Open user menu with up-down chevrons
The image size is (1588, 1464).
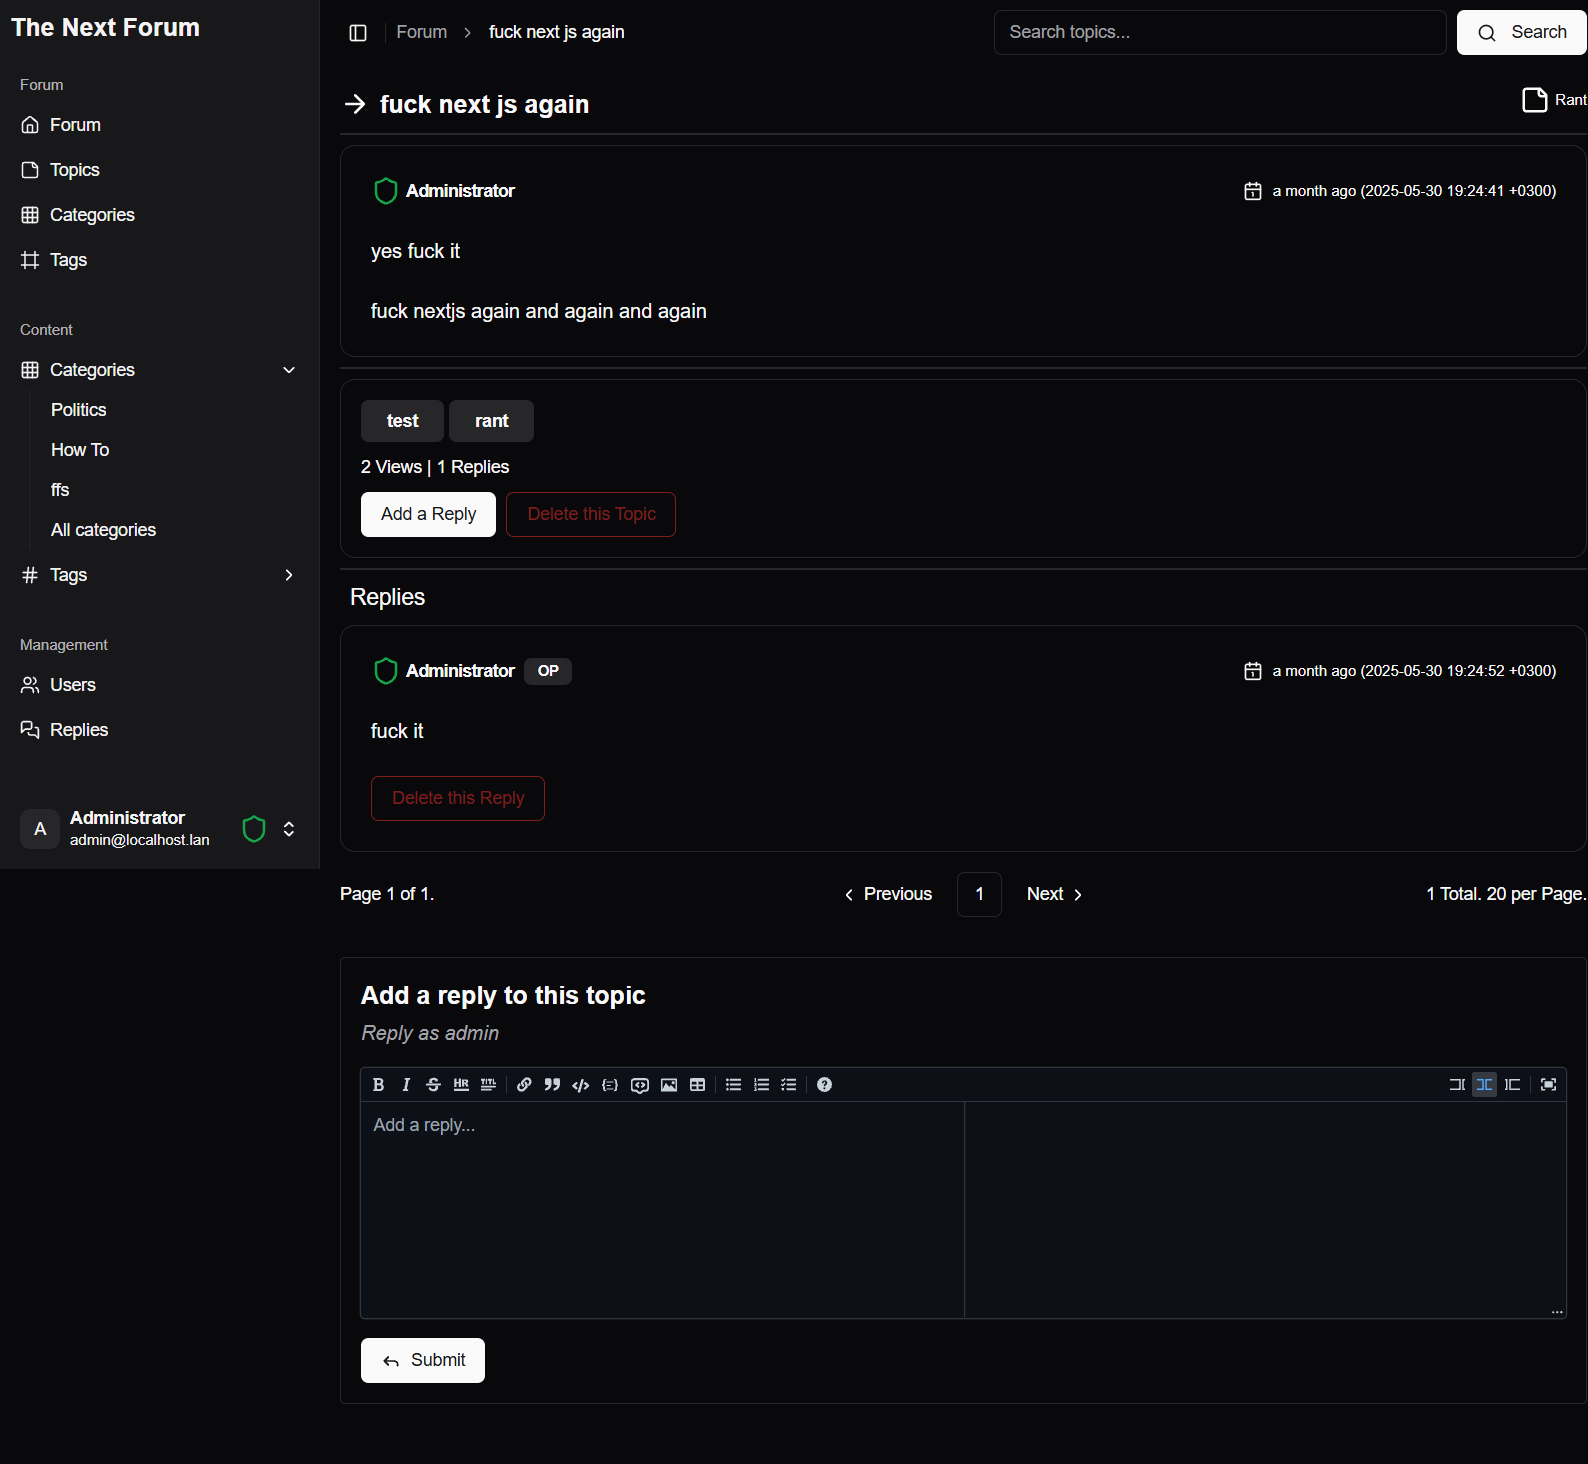click(x=289, y=829)
